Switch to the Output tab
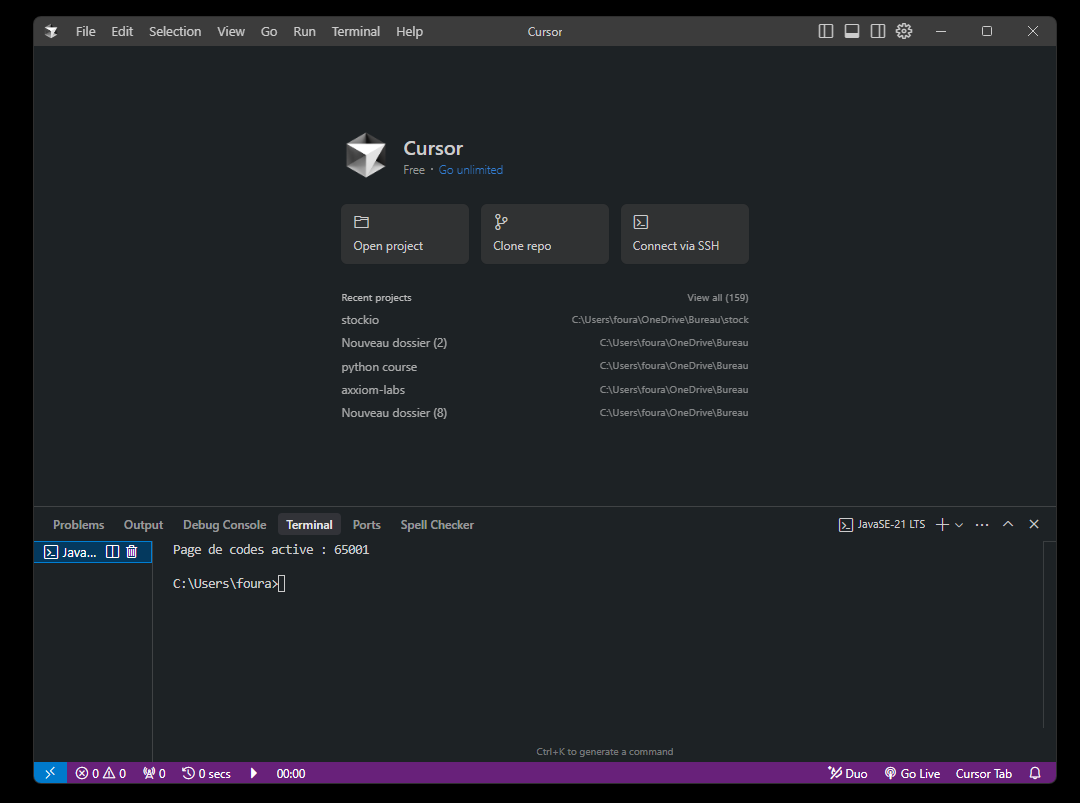 coord(143,525)
